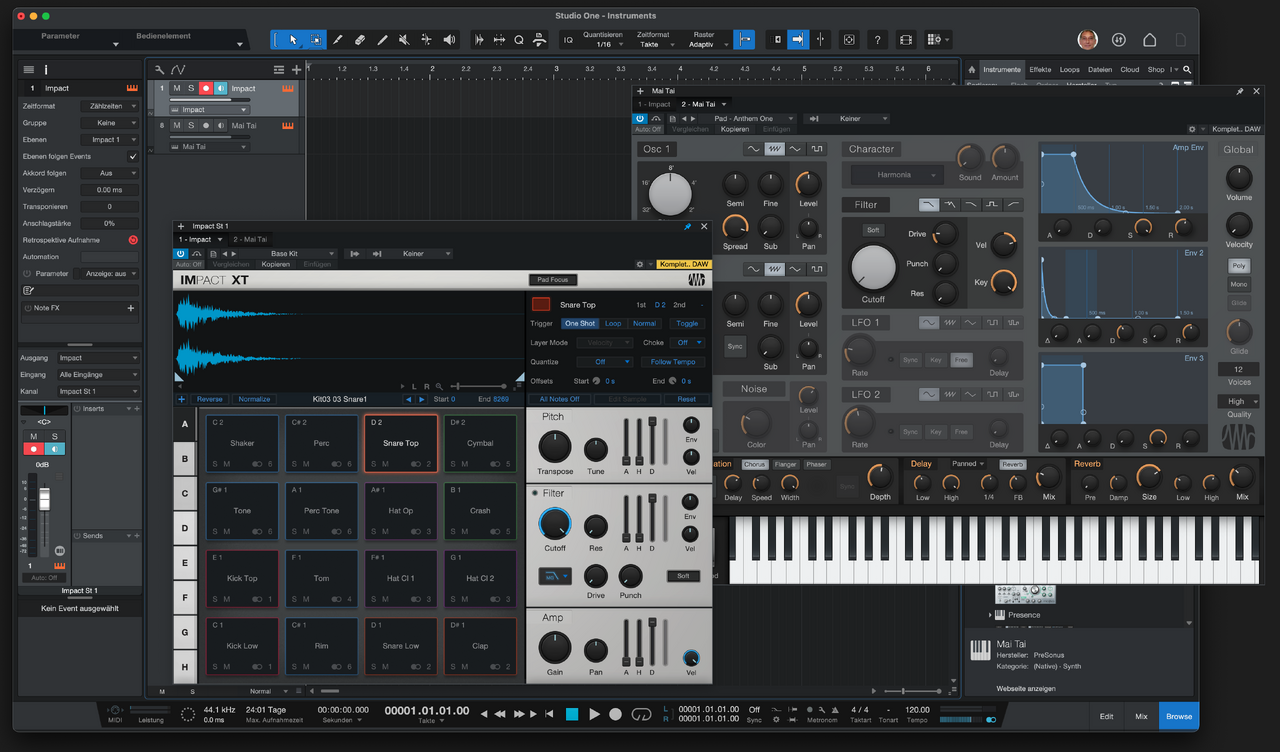
Task: Click the question mark help icon
Action: click(877, 40)
